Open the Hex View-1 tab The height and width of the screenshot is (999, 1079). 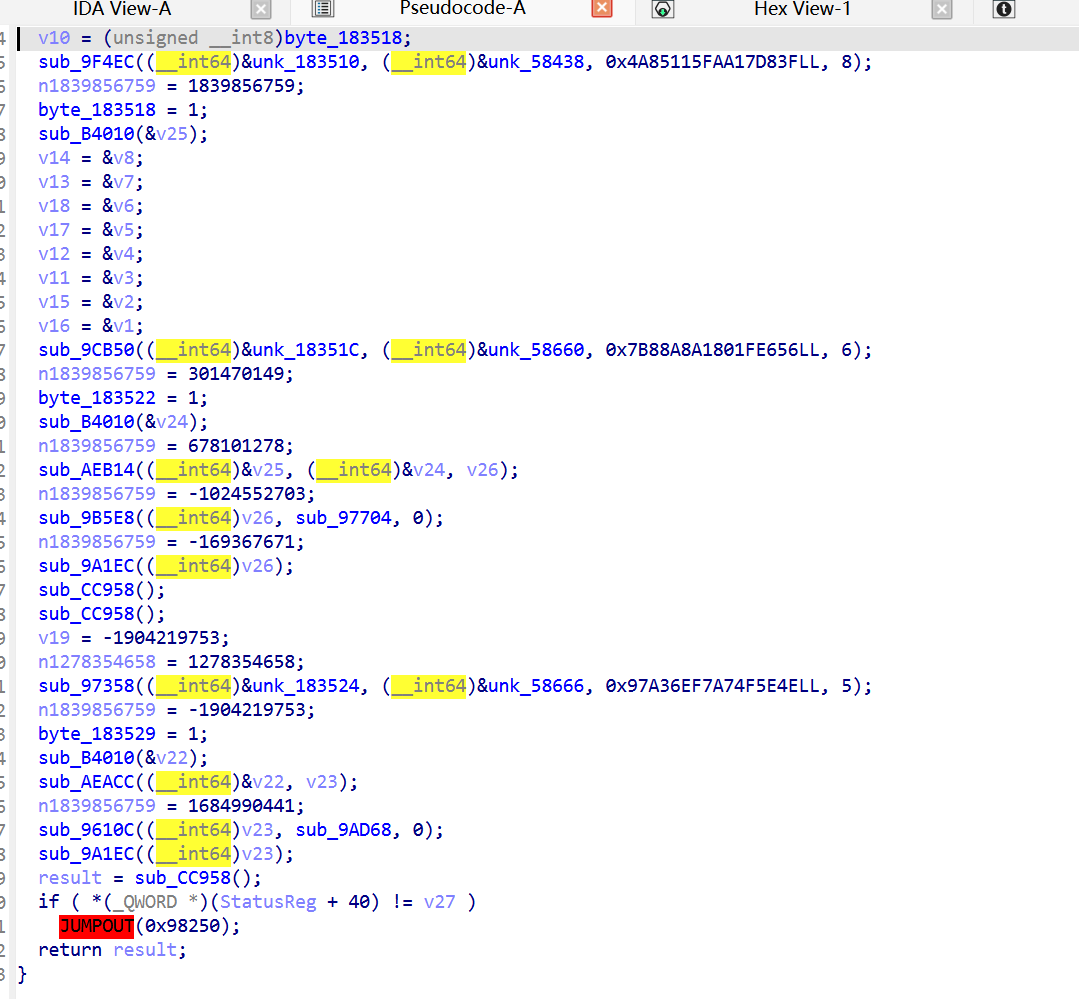point(802,9)
